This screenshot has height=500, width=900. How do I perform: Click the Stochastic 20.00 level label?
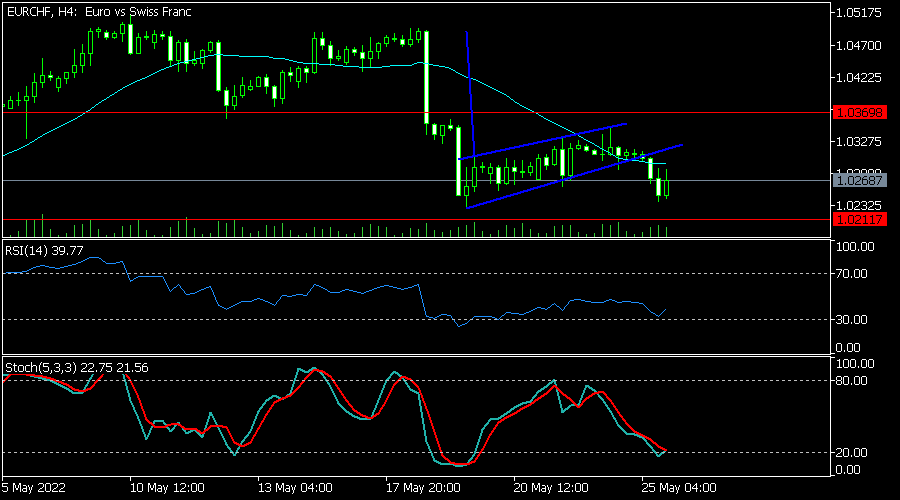click(x=851, y=453)
